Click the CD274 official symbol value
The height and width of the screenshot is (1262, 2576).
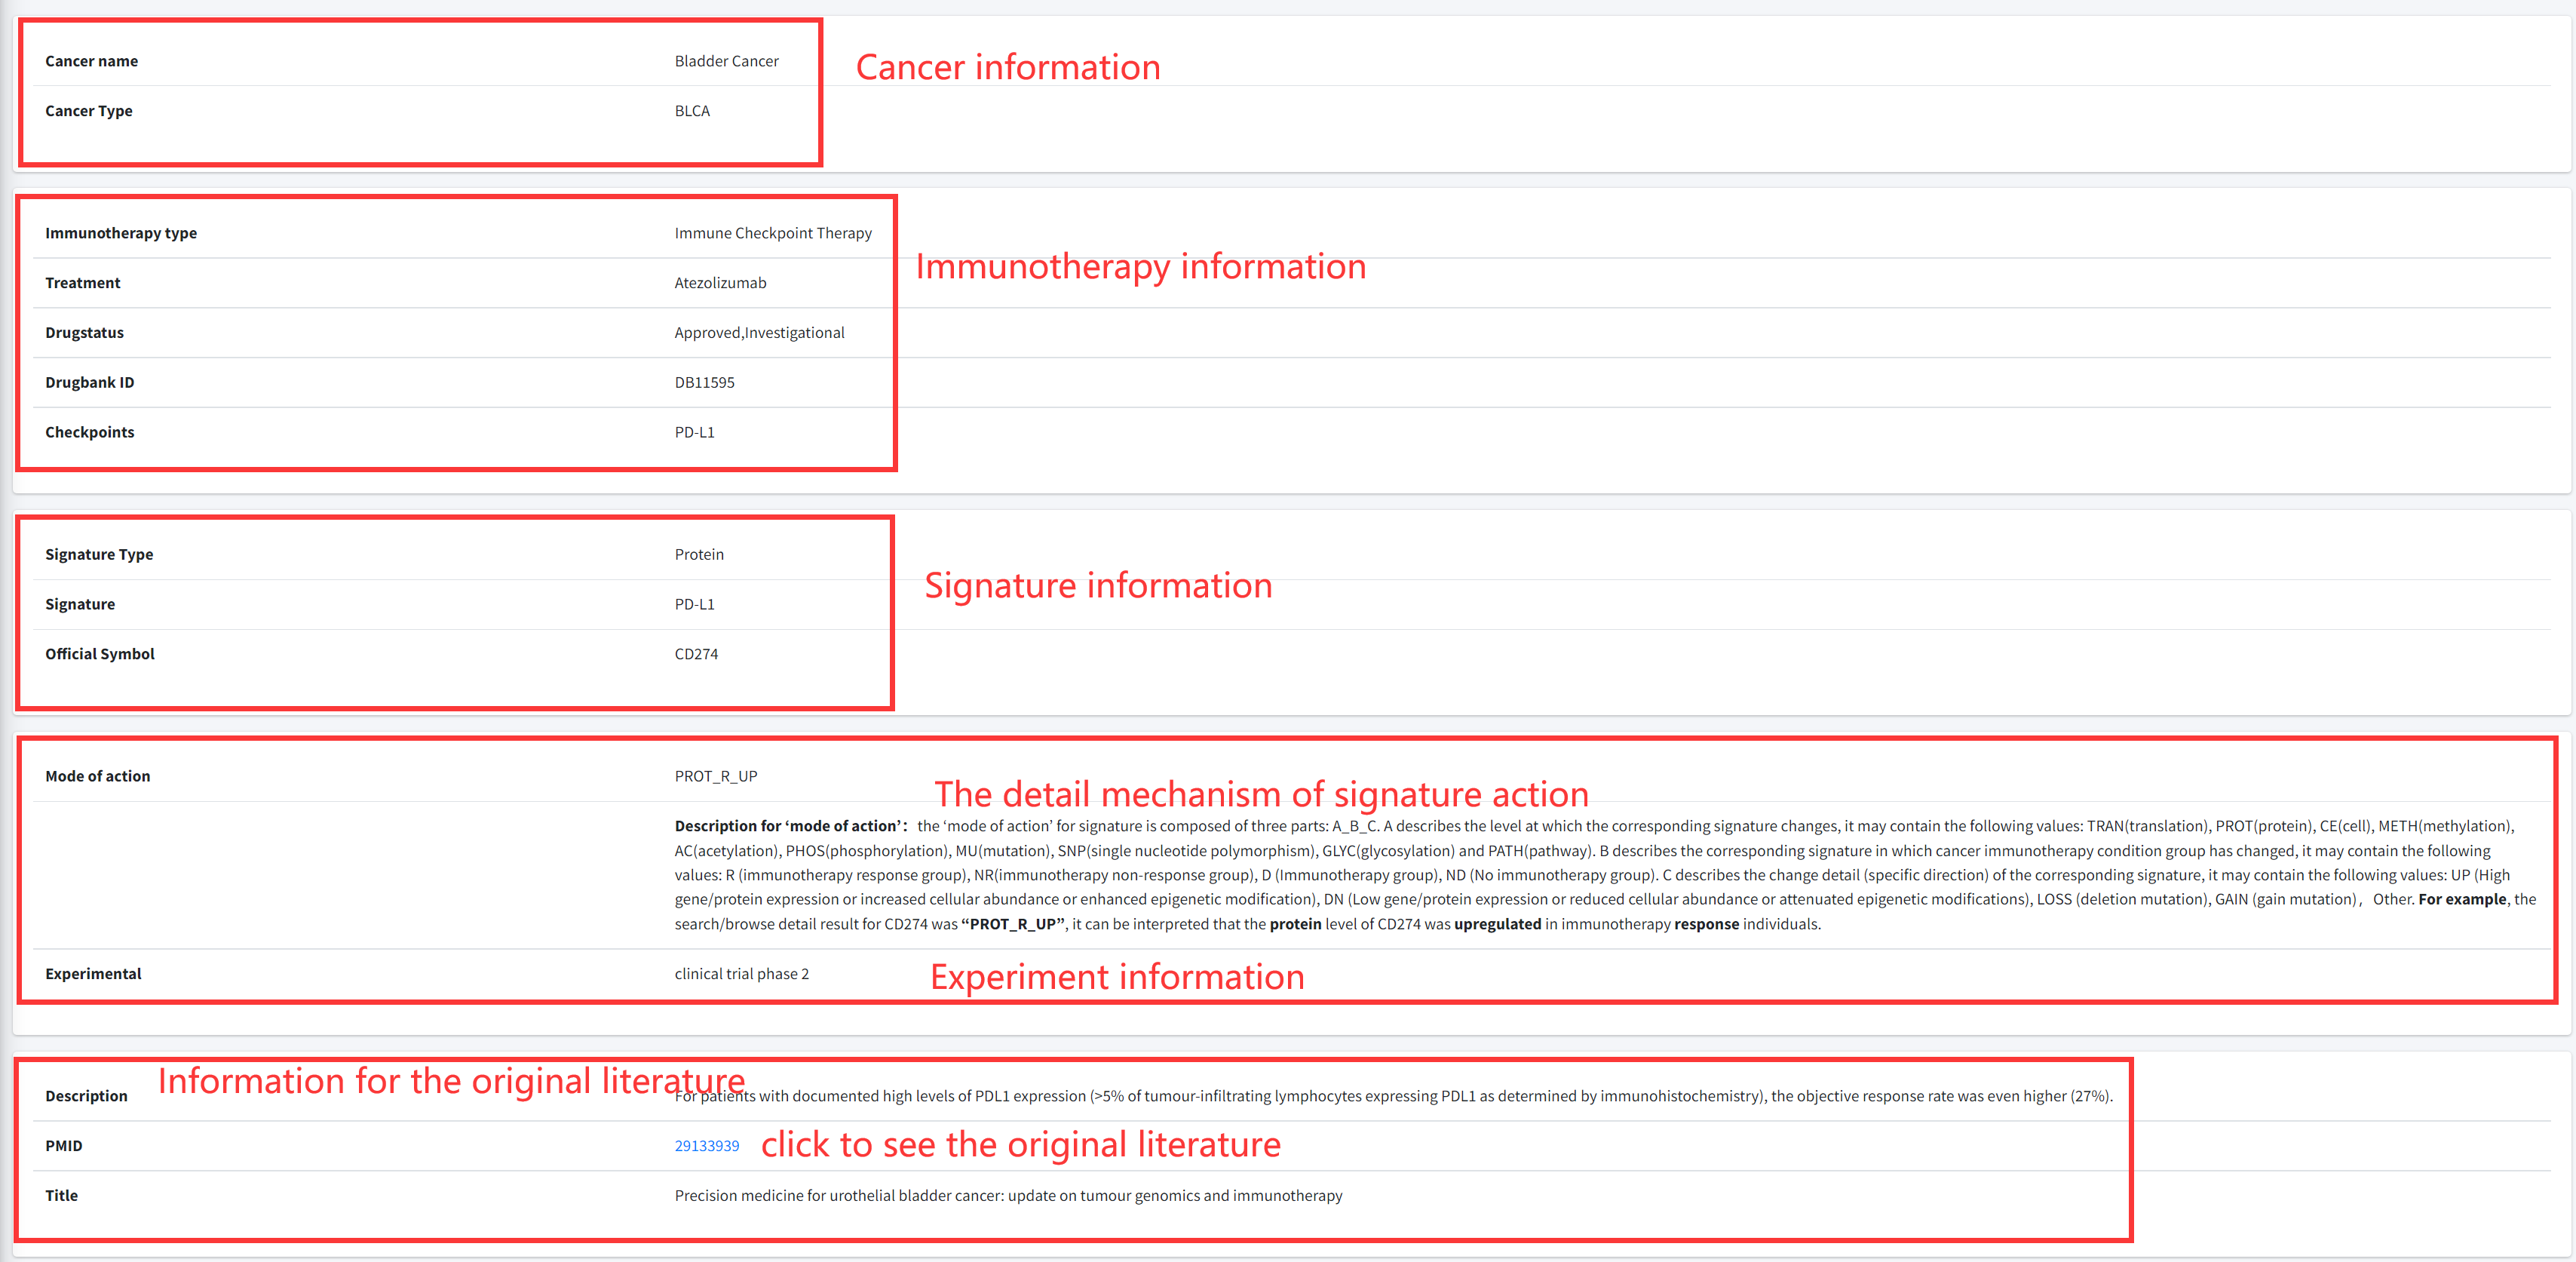(696, 654)
